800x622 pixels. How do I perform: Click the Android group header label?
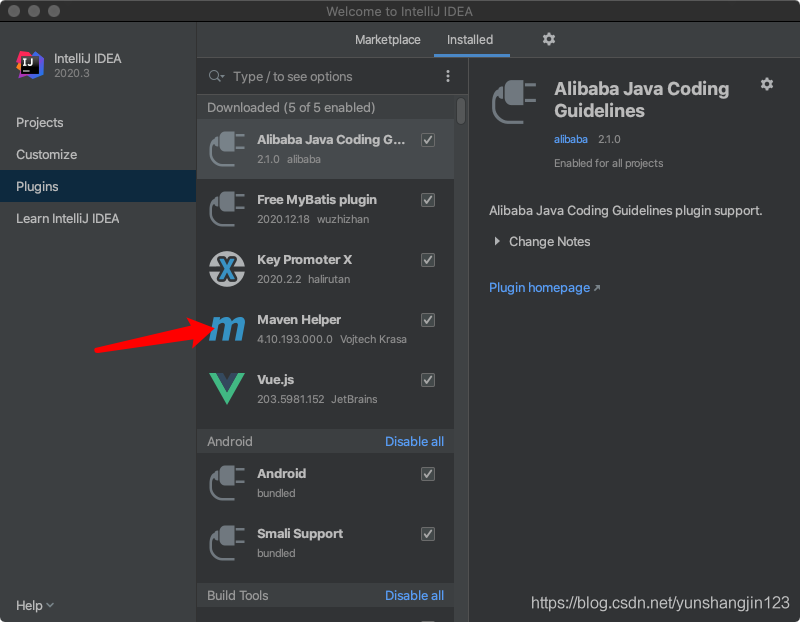[x=230, y=441]
